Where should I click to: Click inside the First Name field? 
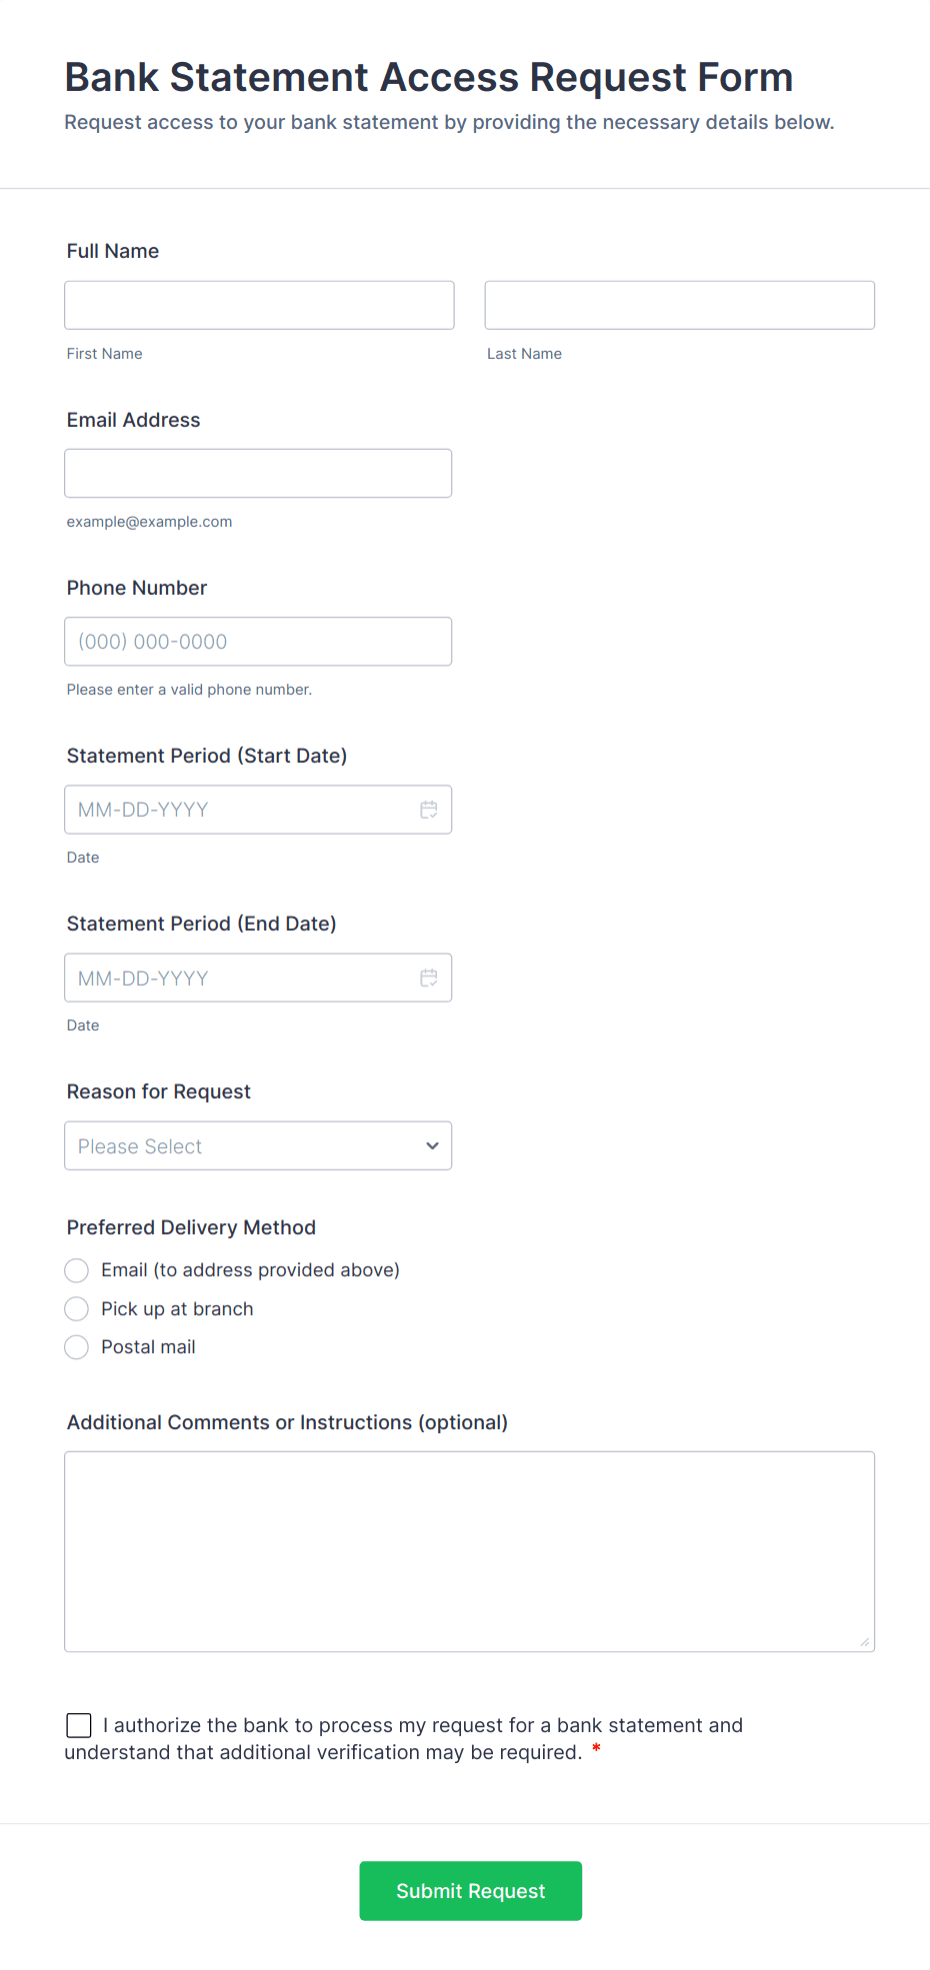258,305
